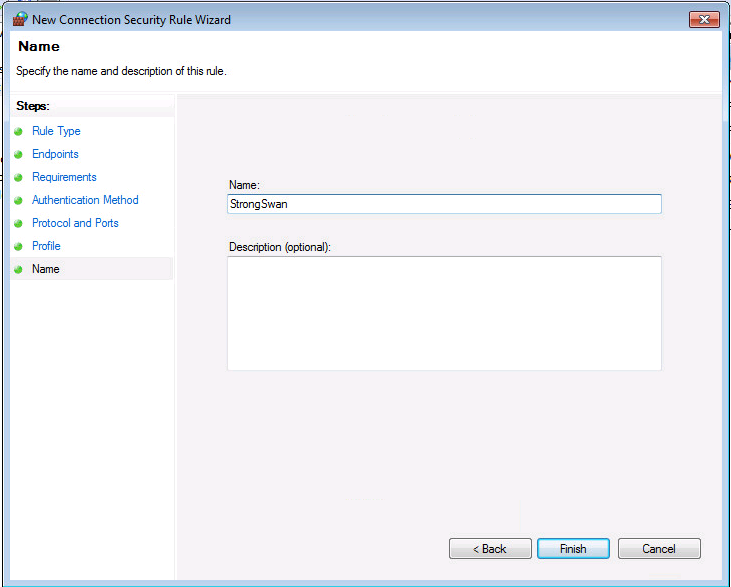This screenshot has height=587, width=731.
Task: Click the Name field containing StrongSwan
Action: click(444, 204)
